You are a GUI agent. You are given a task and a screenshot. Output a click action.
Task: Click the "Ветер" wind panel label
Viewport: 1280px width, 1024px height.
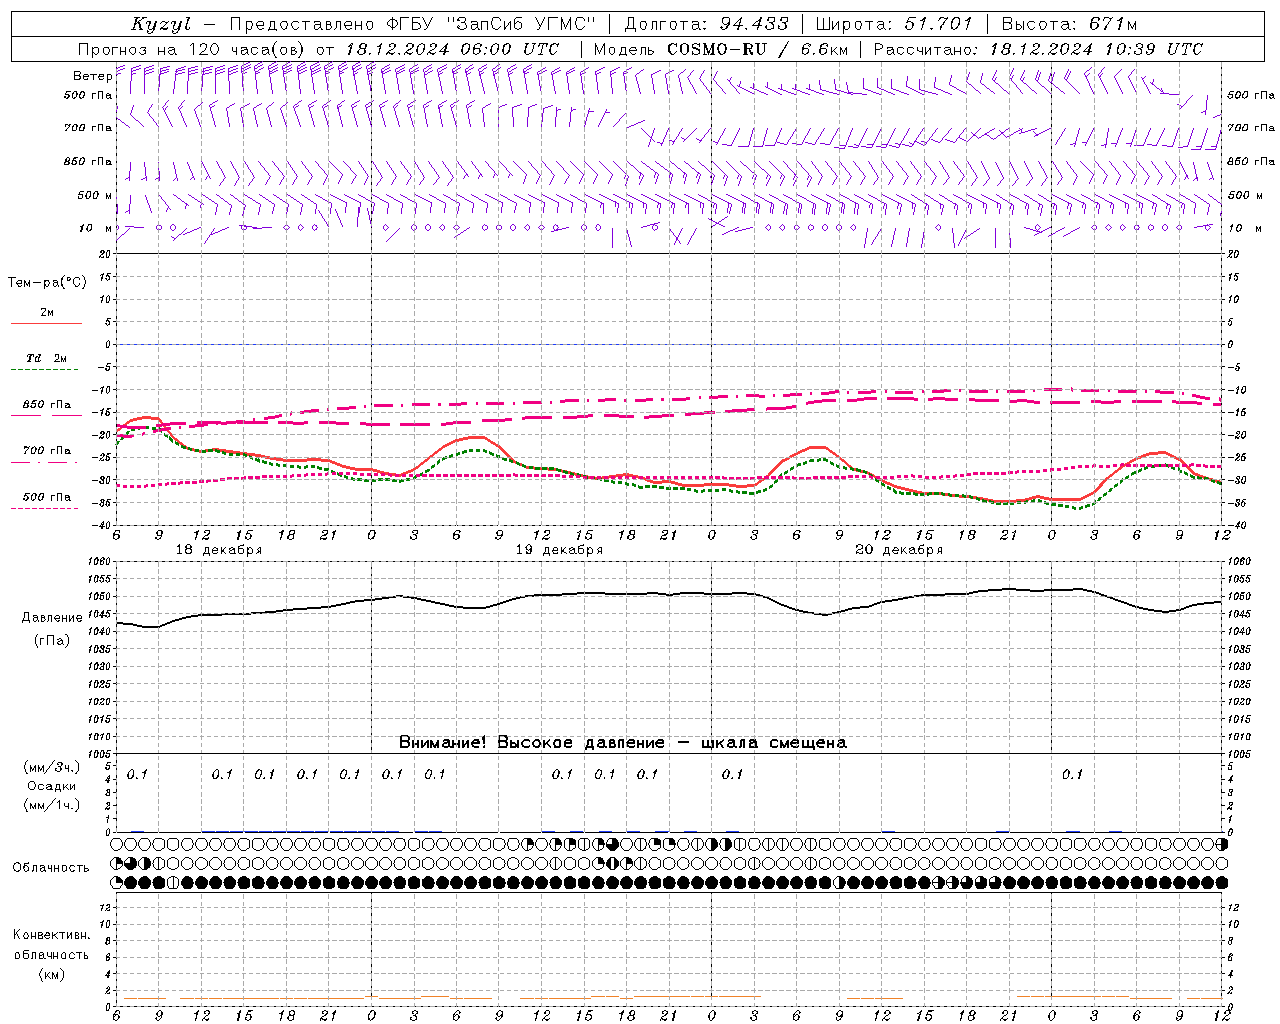point(92,76)
